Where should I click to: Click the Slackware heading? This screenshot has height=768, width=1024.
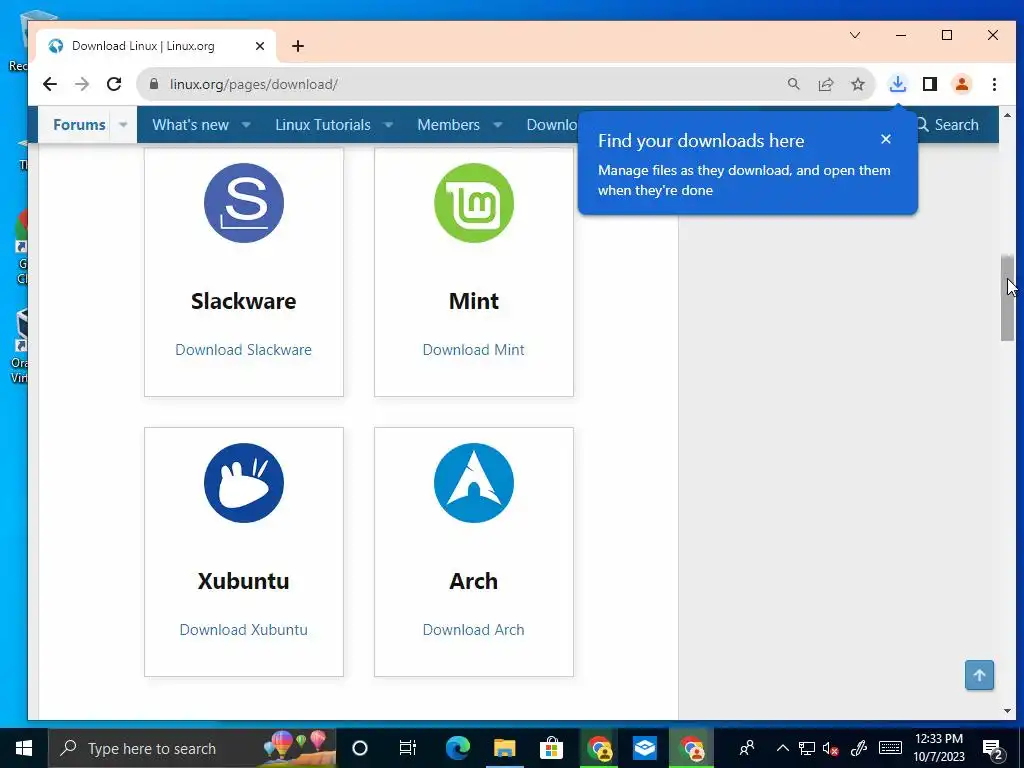(244, 301)
